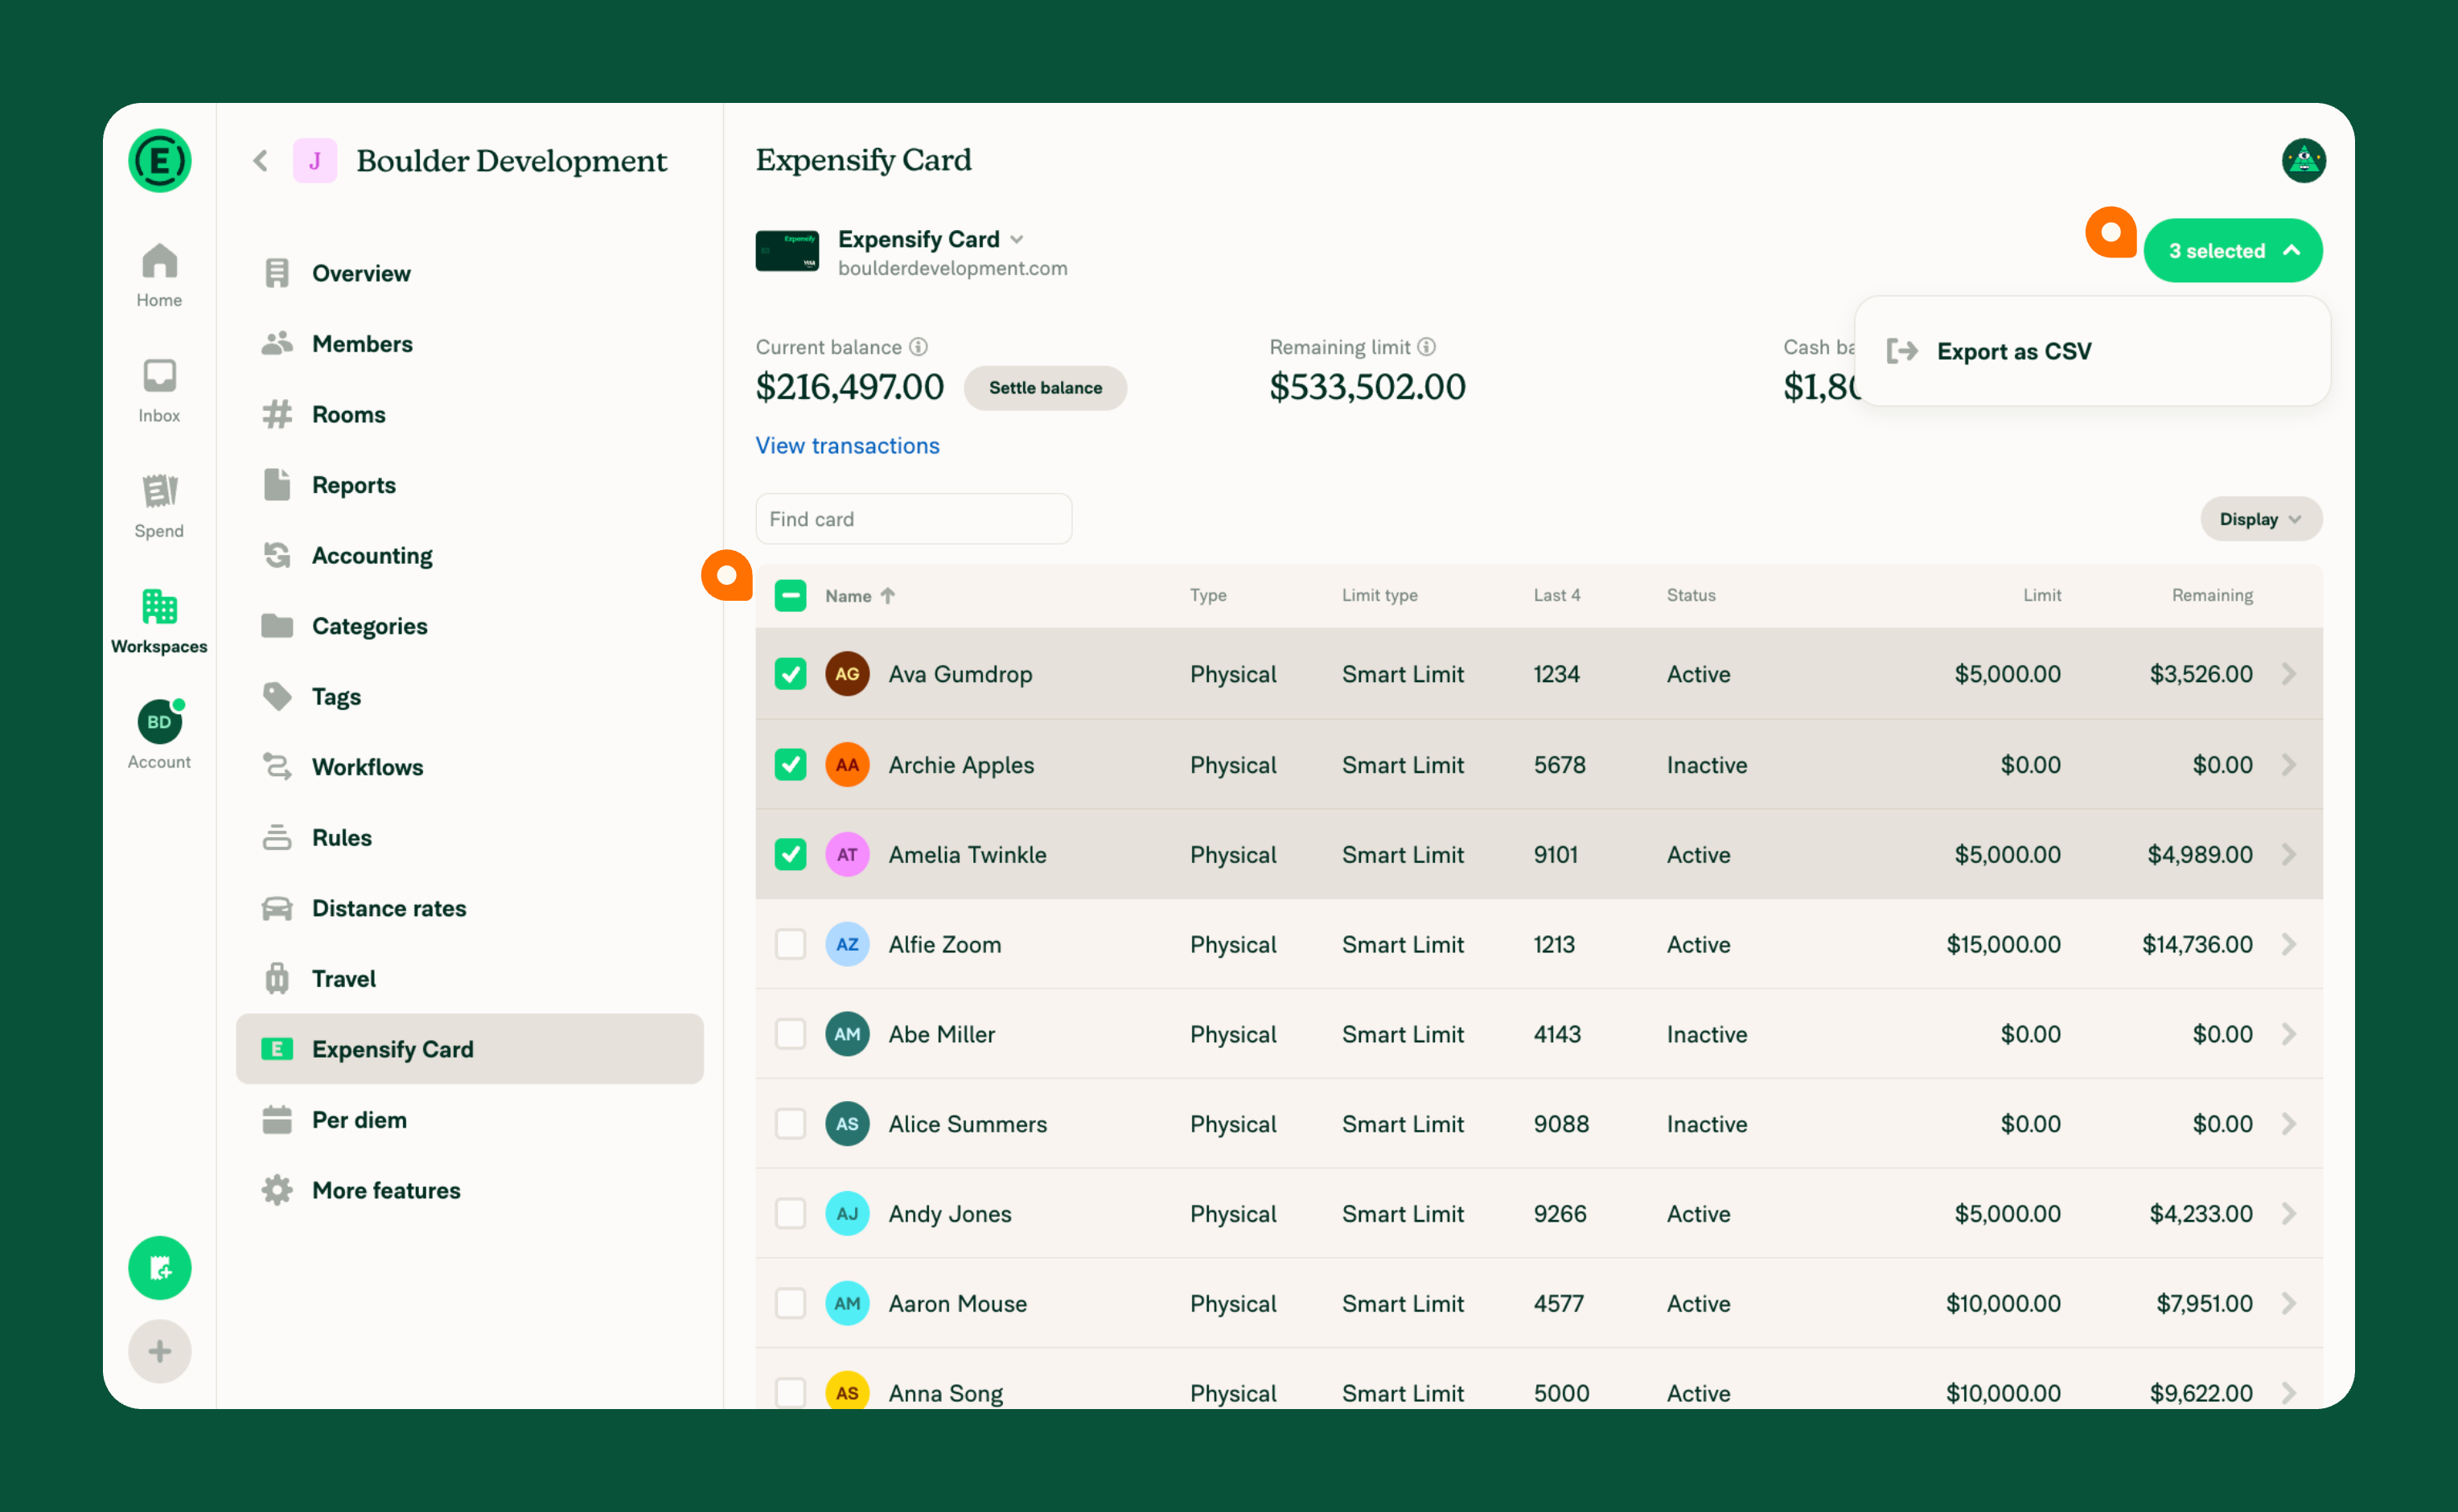
Task: Click Ava Gumdrop's AG avatar
Action: (846, 673)
